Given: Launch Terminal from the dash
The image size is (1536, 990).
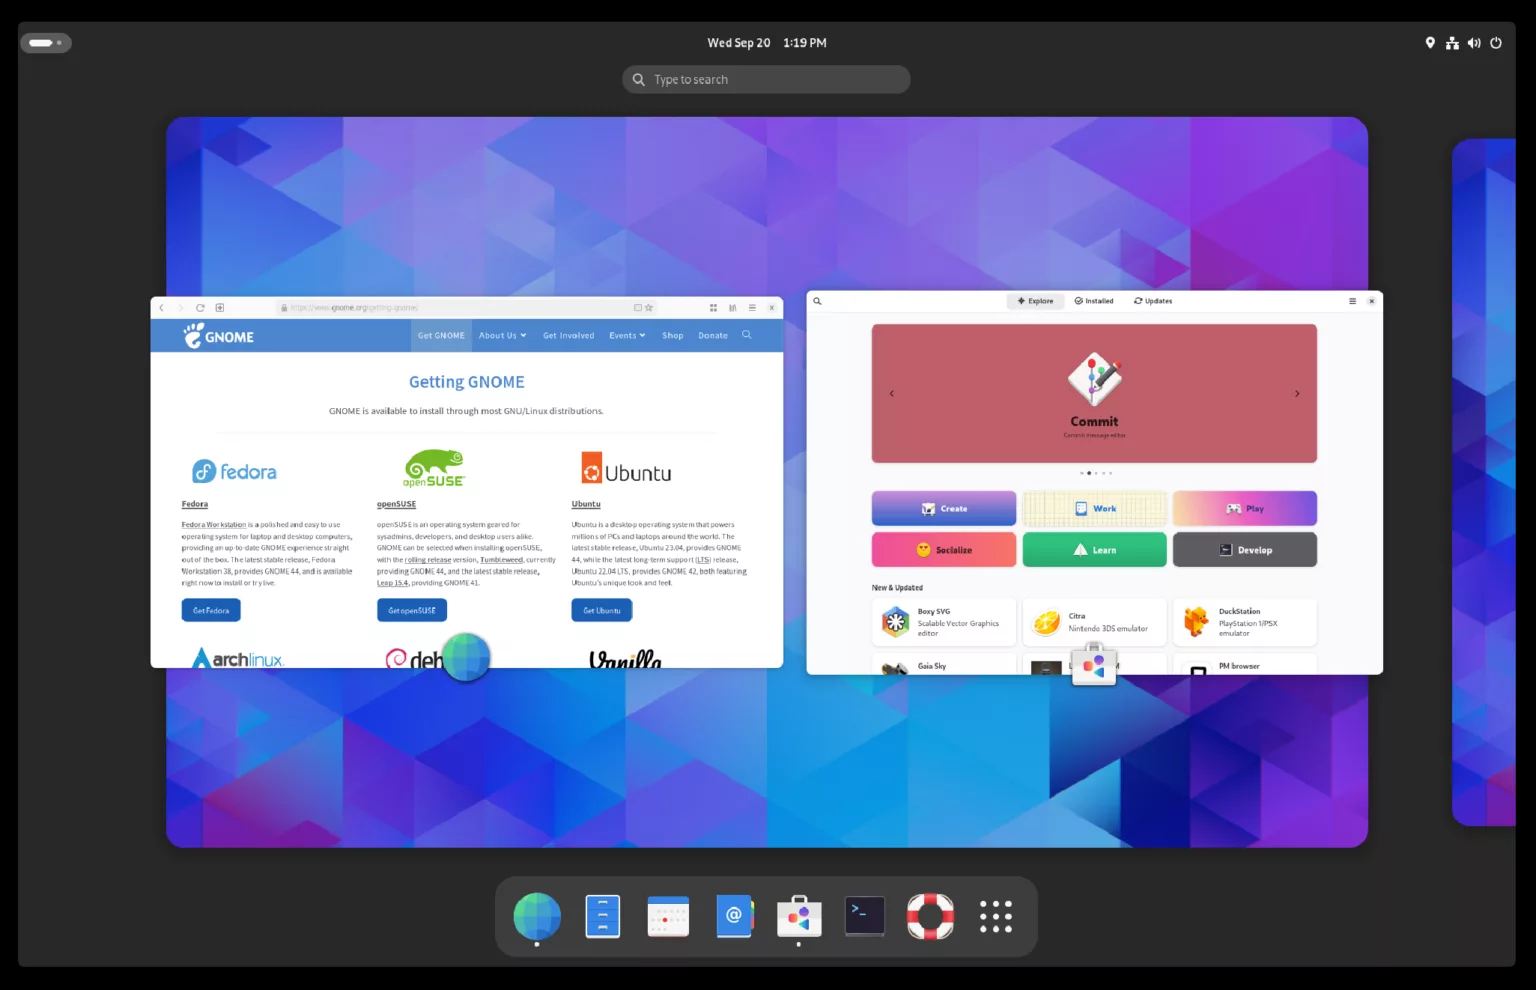Looking at the screenshot, I should point(865,916).
